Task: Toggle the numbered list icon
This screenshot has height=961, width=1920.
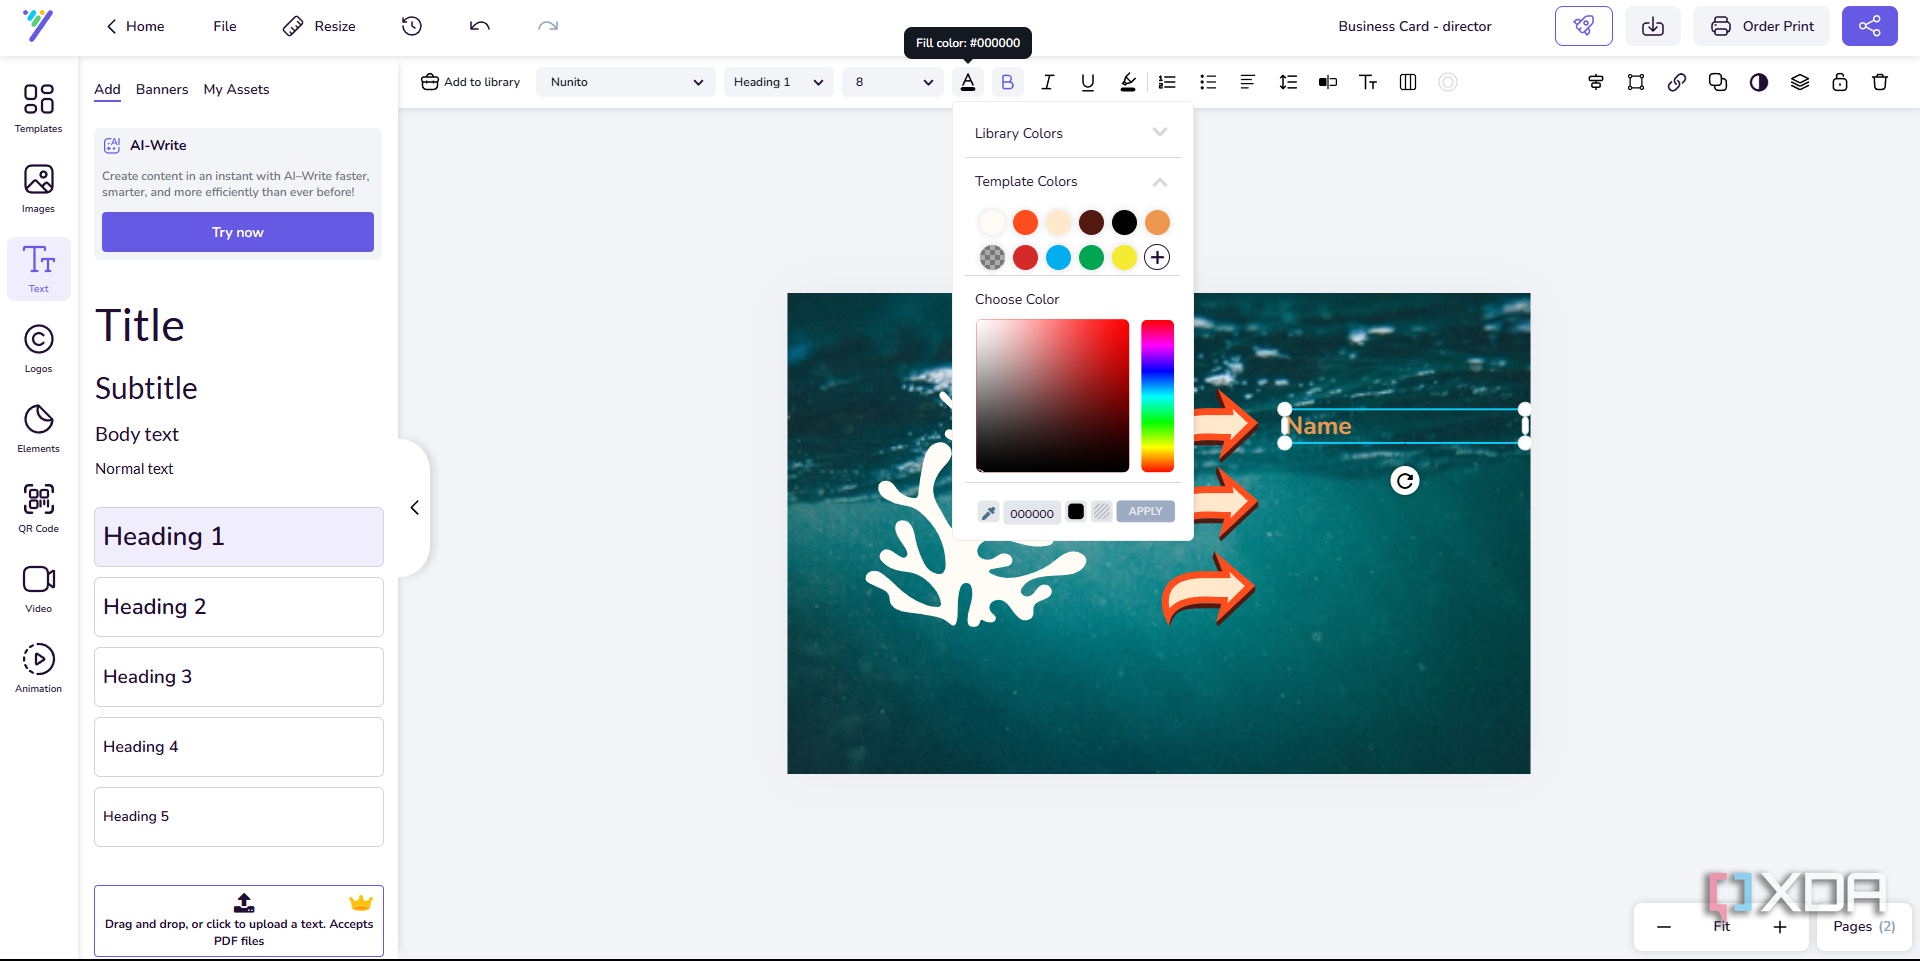Action: pyautogui.click(x=1167, y=82)
